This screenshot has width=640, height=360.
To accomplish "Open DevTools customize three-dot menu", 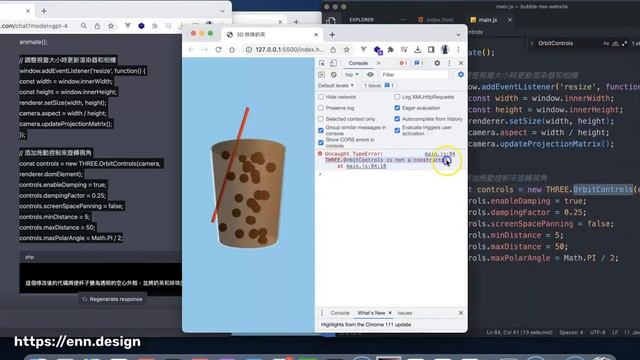I will (x=449, y=63).
